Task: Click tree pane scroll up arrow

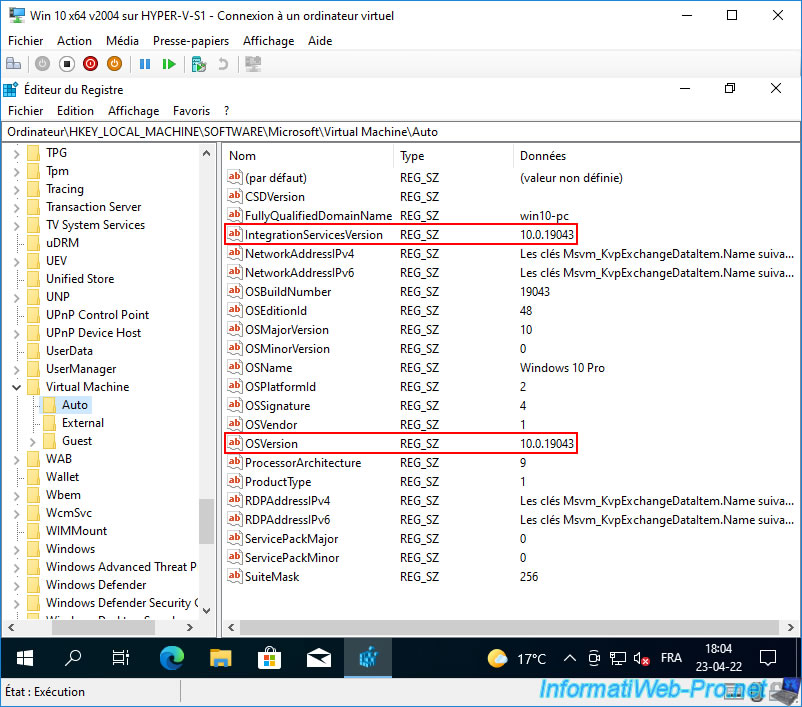Action: pos(206,153)
